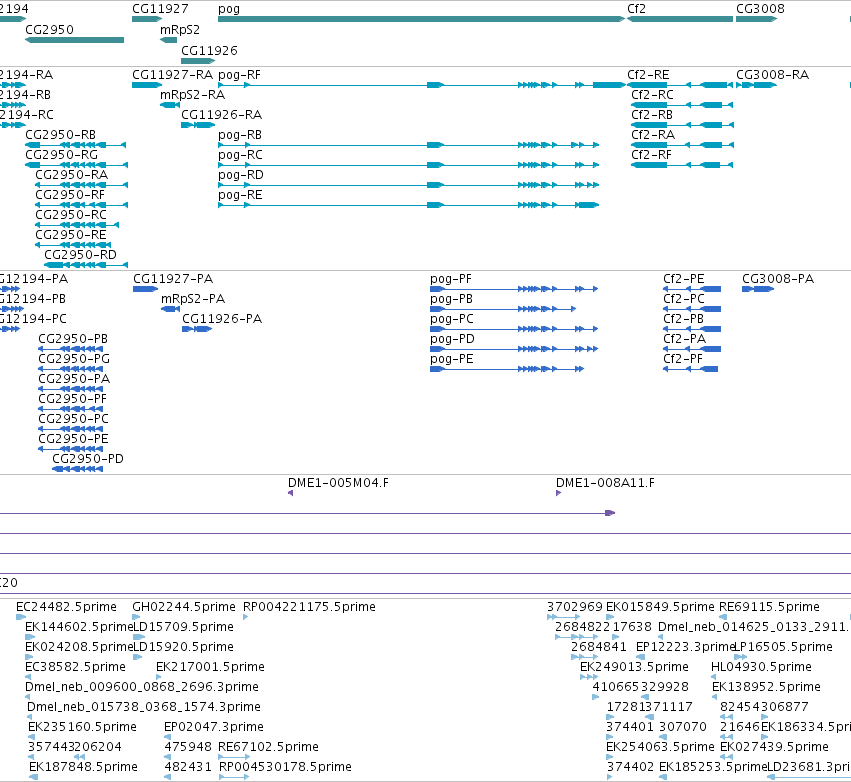
Task: Click the CG3008 gene label
Action: coord(760,9)
